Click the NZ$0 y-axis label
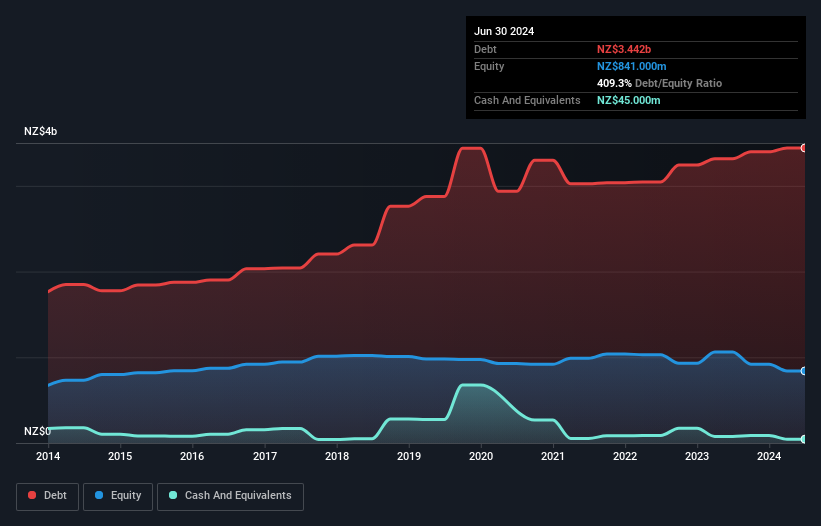This screenshot has height=526, width=821. point(37,431)
